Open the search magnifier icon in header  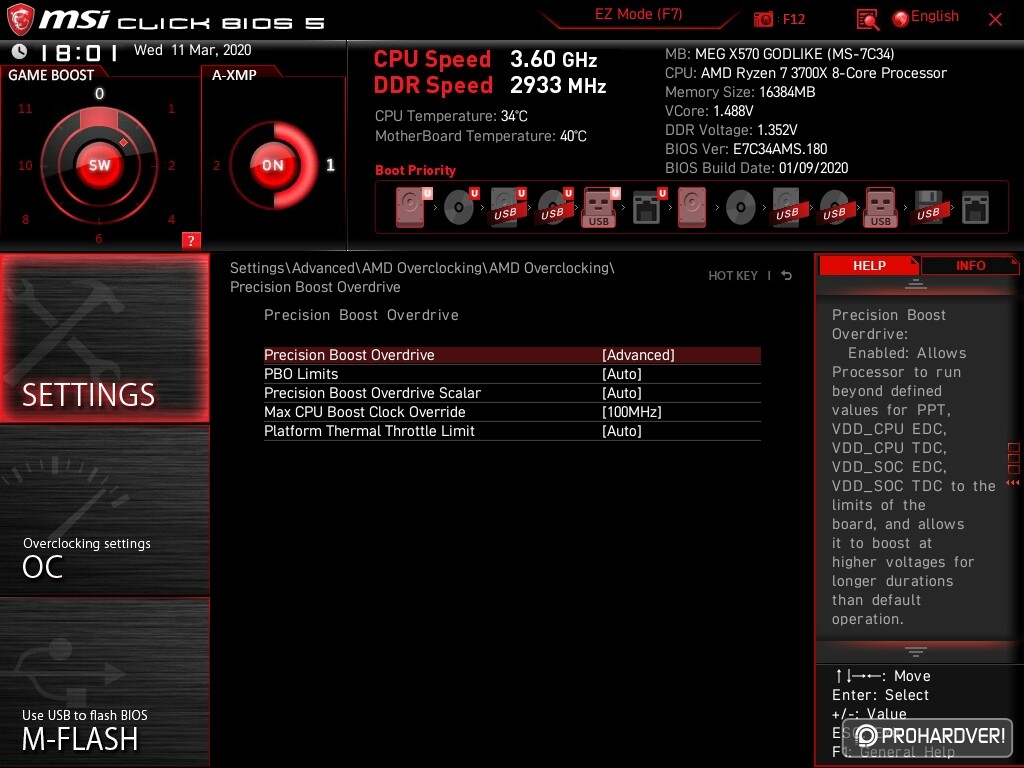pyautogui.click(x=867, y=20)
